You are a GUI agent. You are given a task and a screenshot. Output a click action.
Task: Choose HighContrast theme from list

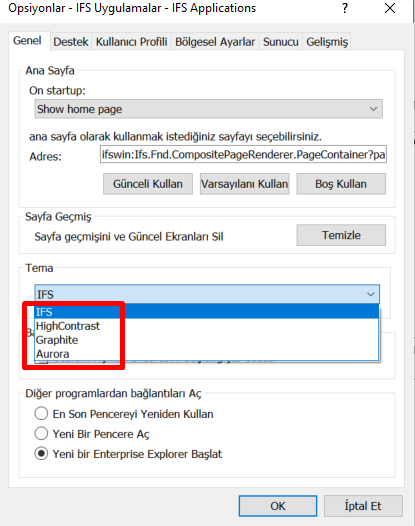coord(207,326)
